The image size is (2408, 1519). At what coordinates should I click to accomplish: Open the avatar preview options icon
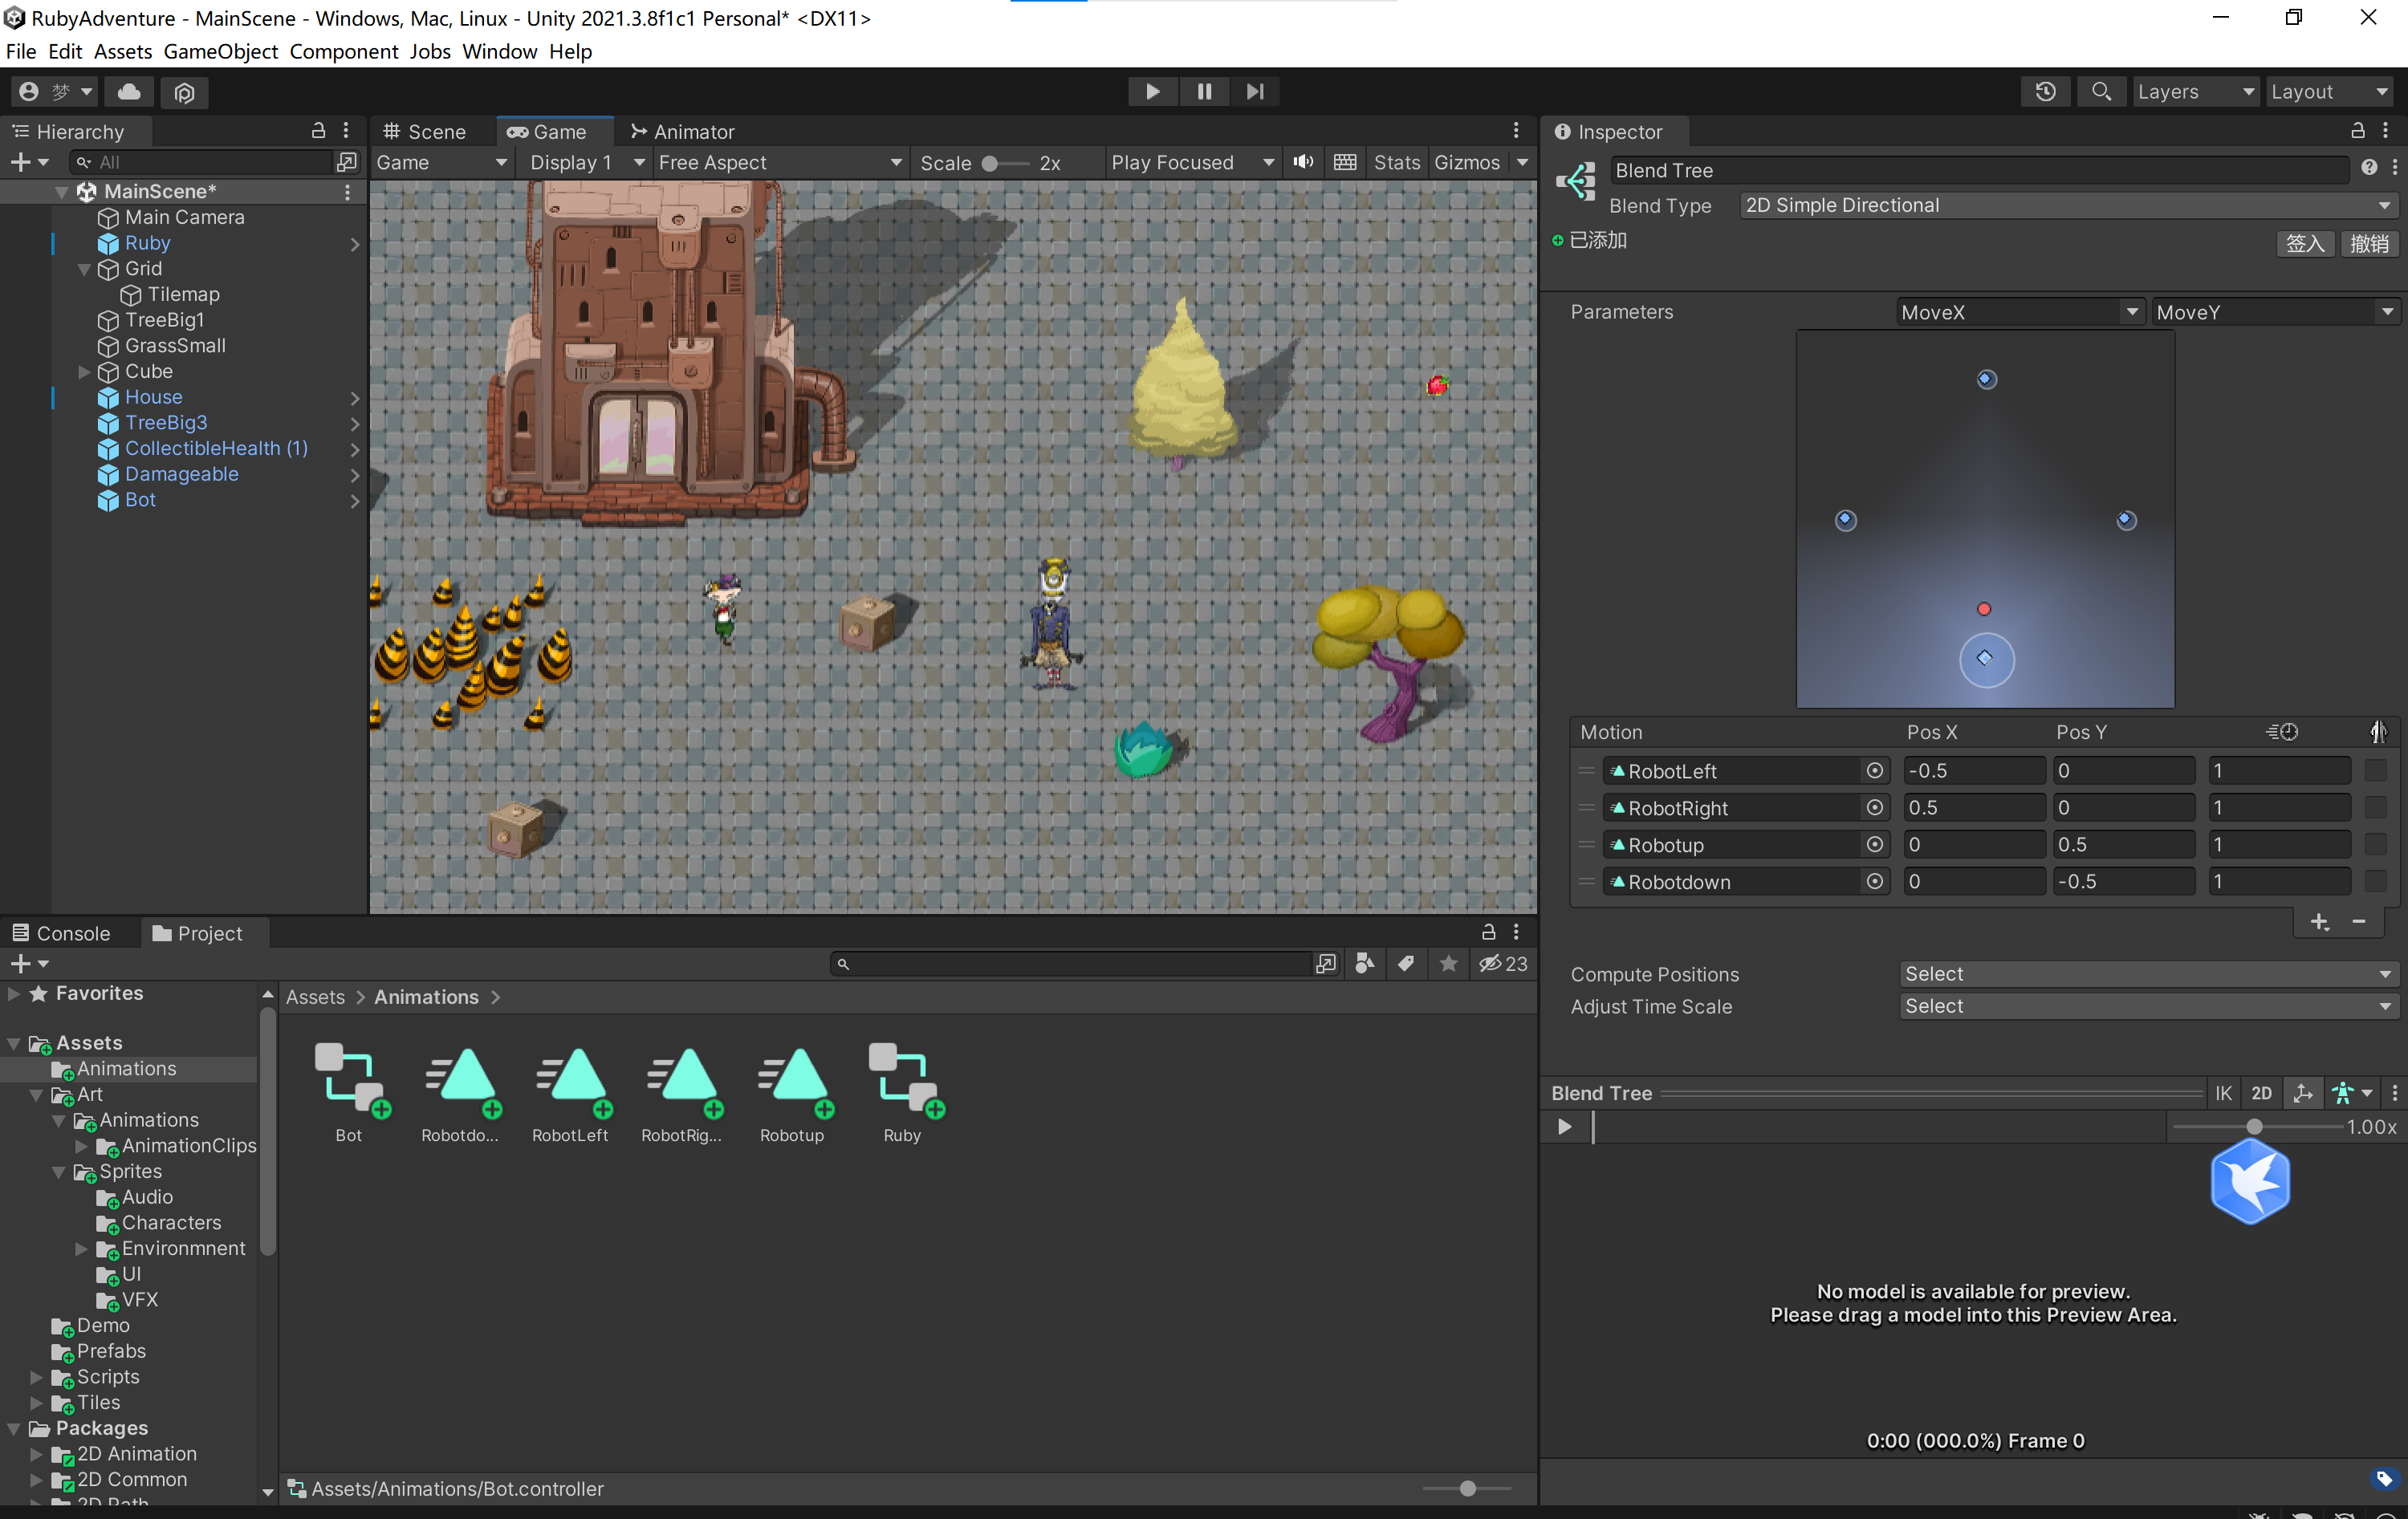pyautogui.click(x=2350, y=1093)
